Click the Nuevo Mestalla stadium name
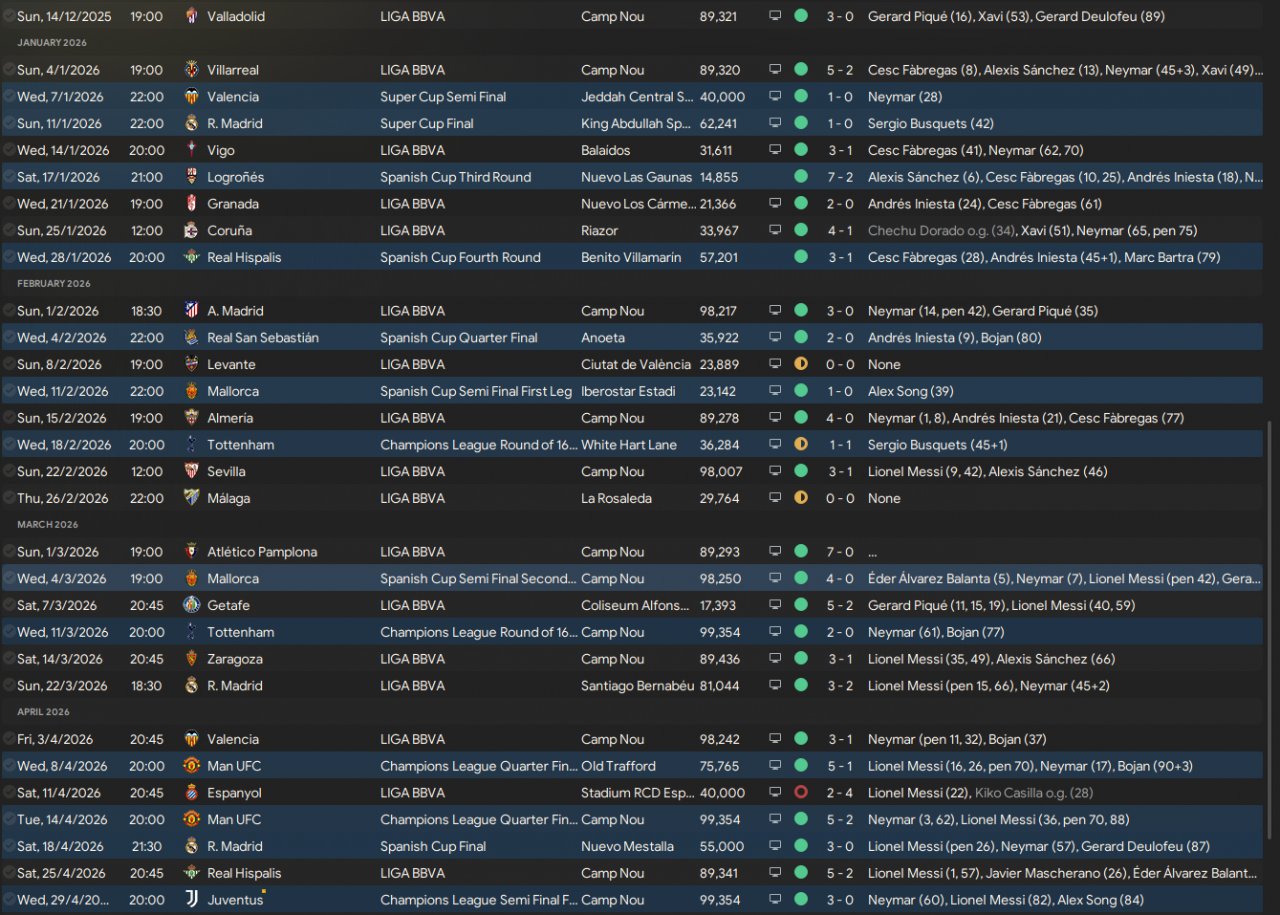Viewport: 1280px width, 915px height. [x=627, y=846]
